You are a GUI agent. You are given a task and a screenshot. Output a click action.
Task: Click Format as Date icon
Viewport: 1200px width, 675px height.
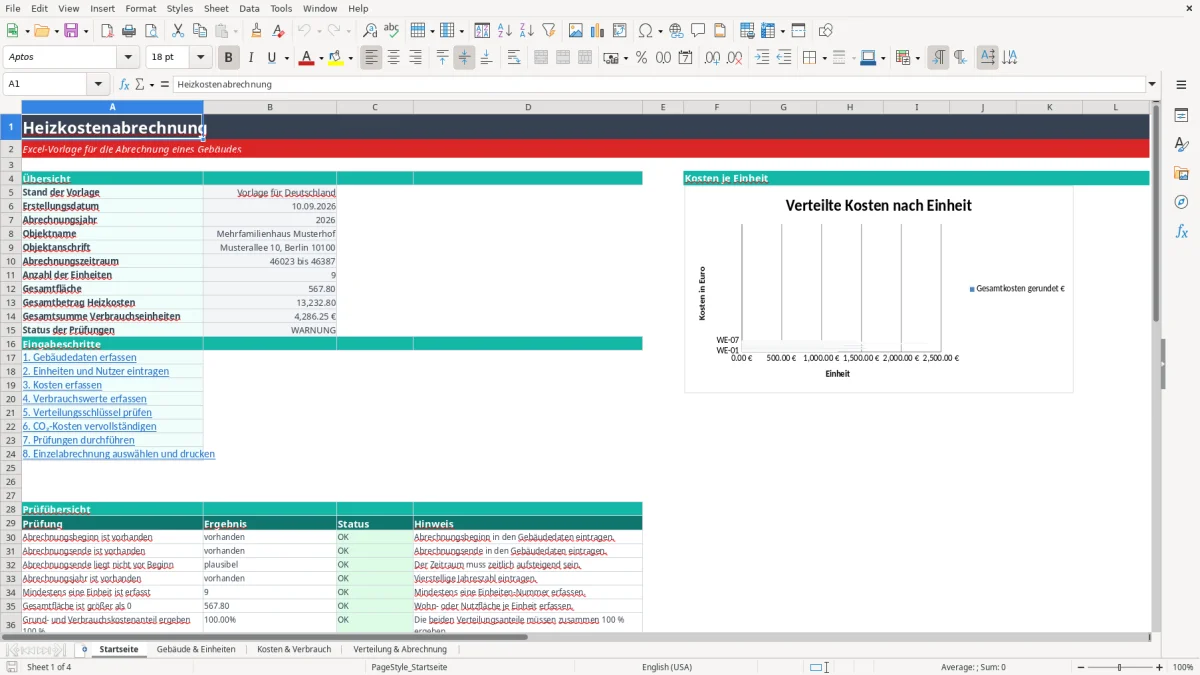click(x=685, y=58)
